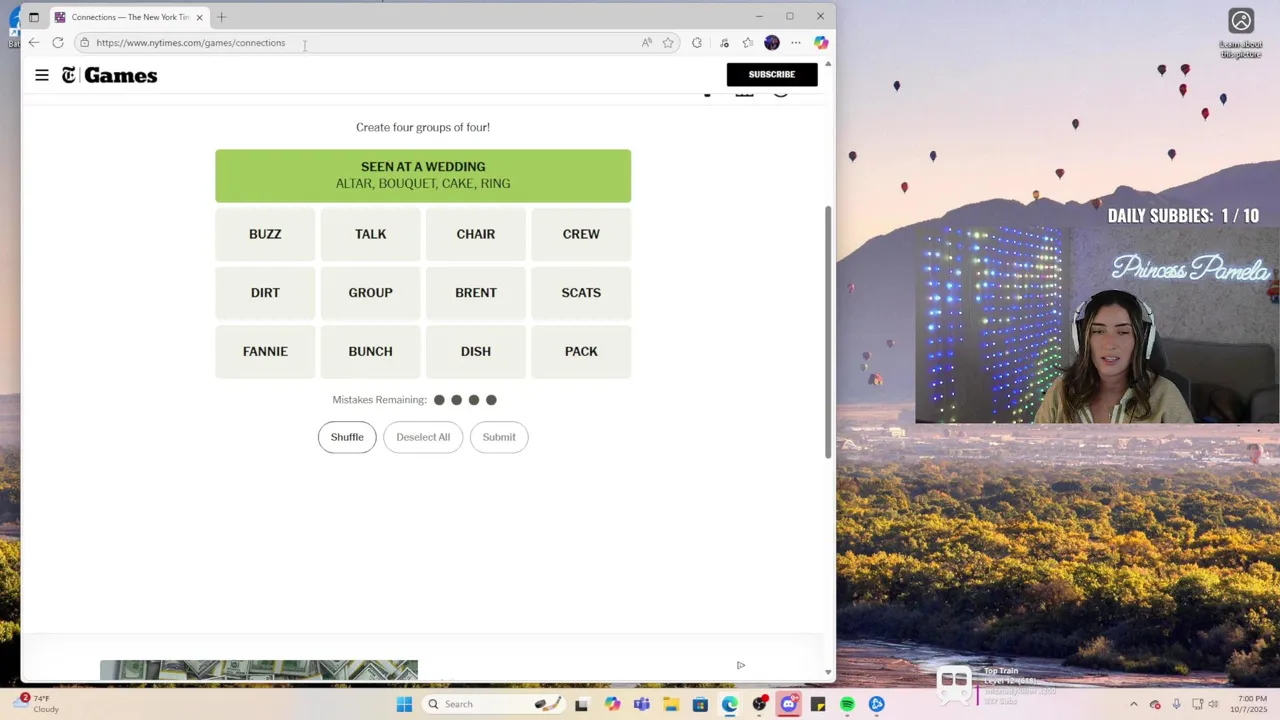Select the BUNCH tile

pyautogui.click(x=370, y=352)
